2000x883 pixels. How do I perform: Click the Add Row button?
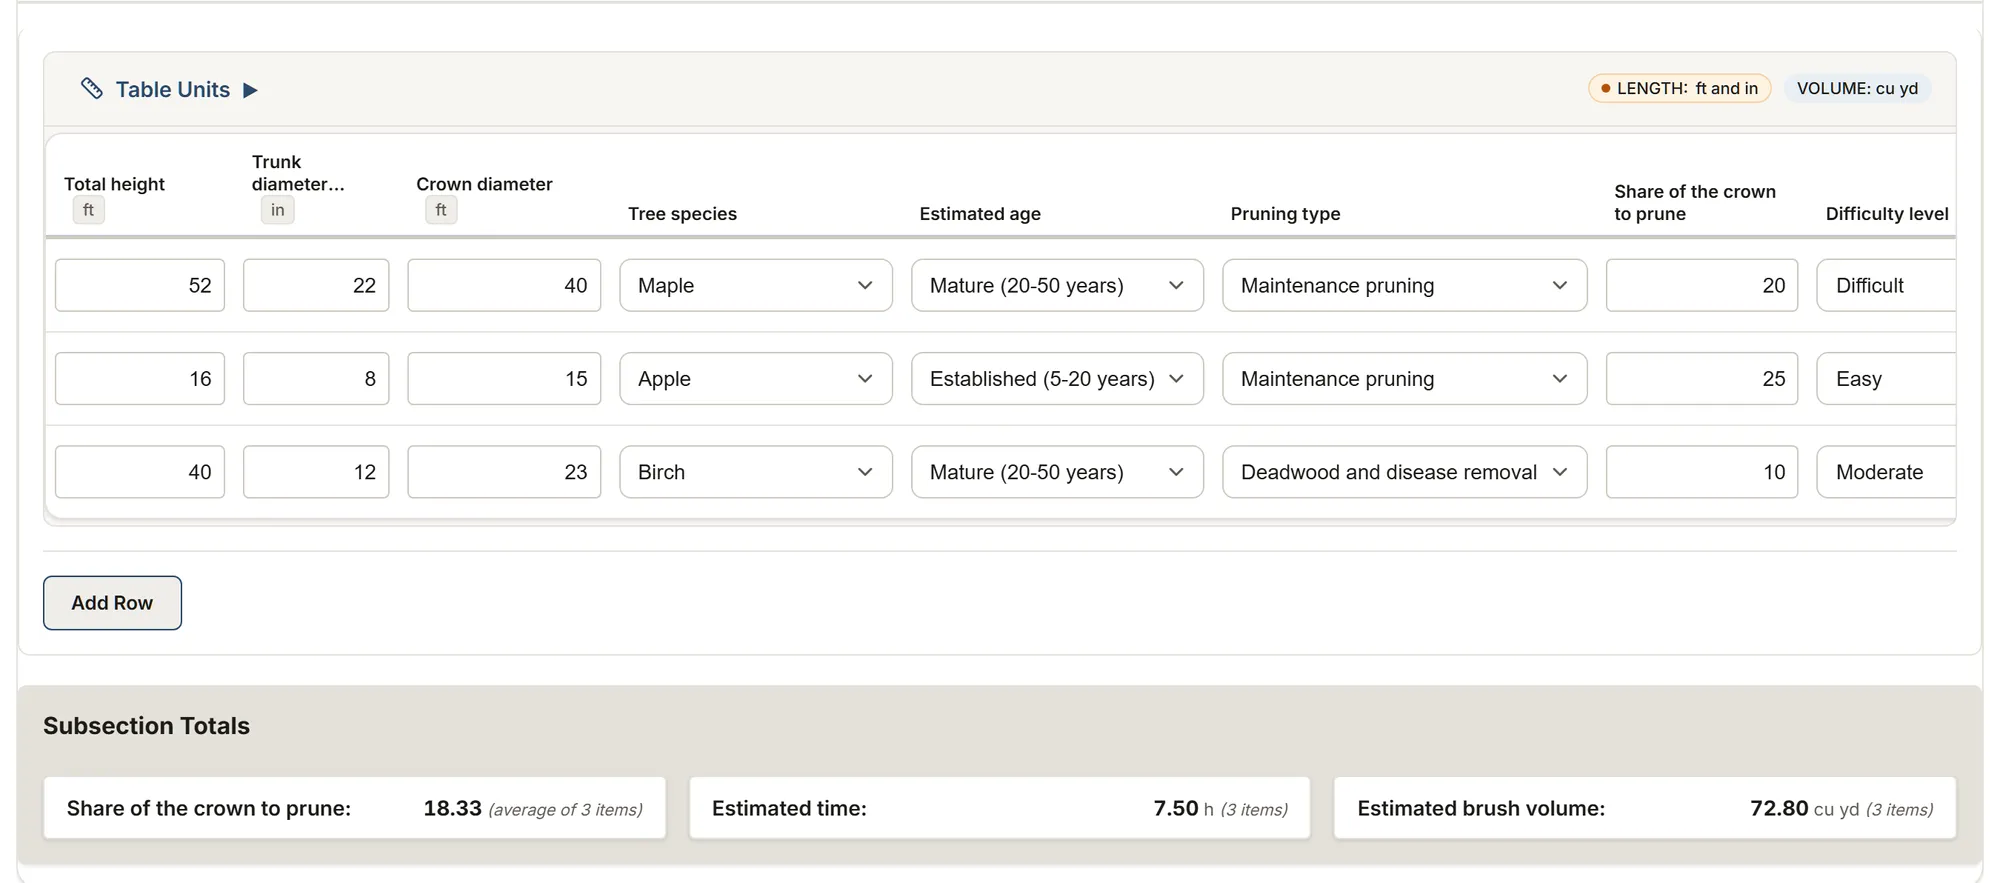tap(112, 603)
